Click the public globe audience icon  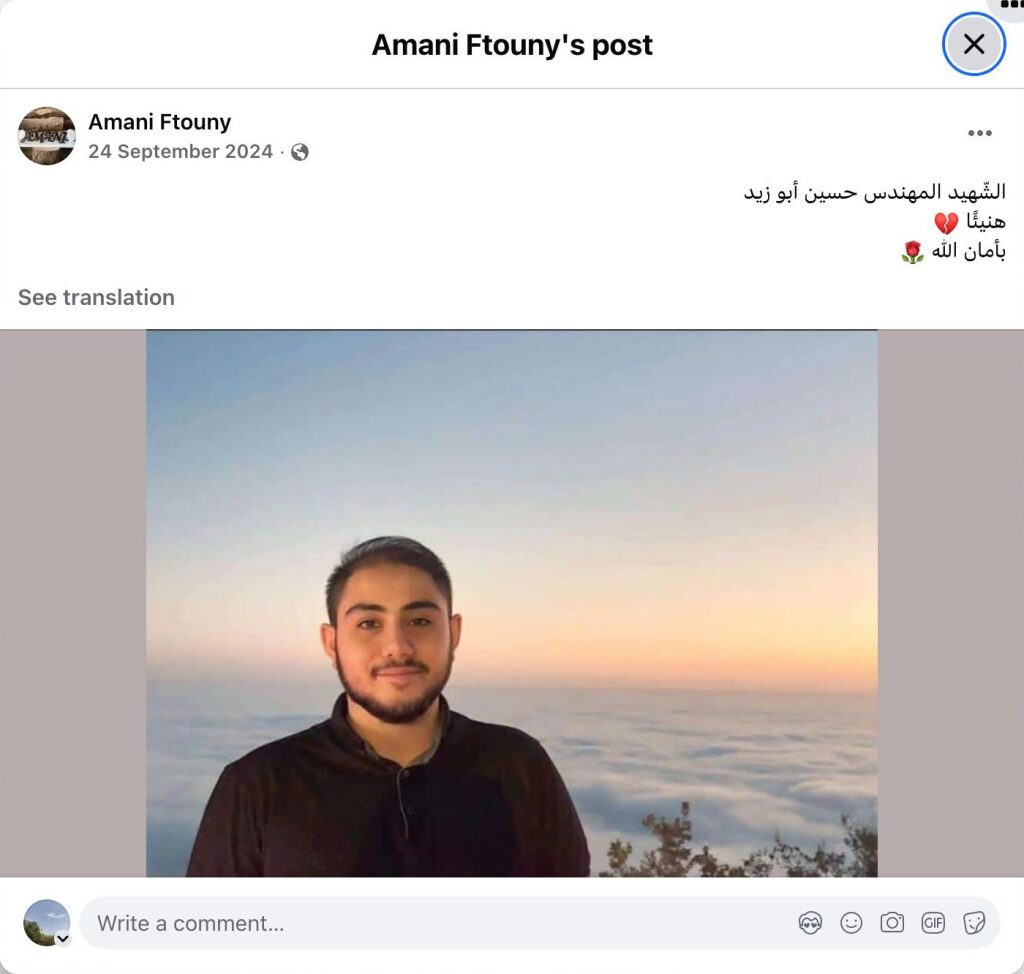tap(300, 152)
